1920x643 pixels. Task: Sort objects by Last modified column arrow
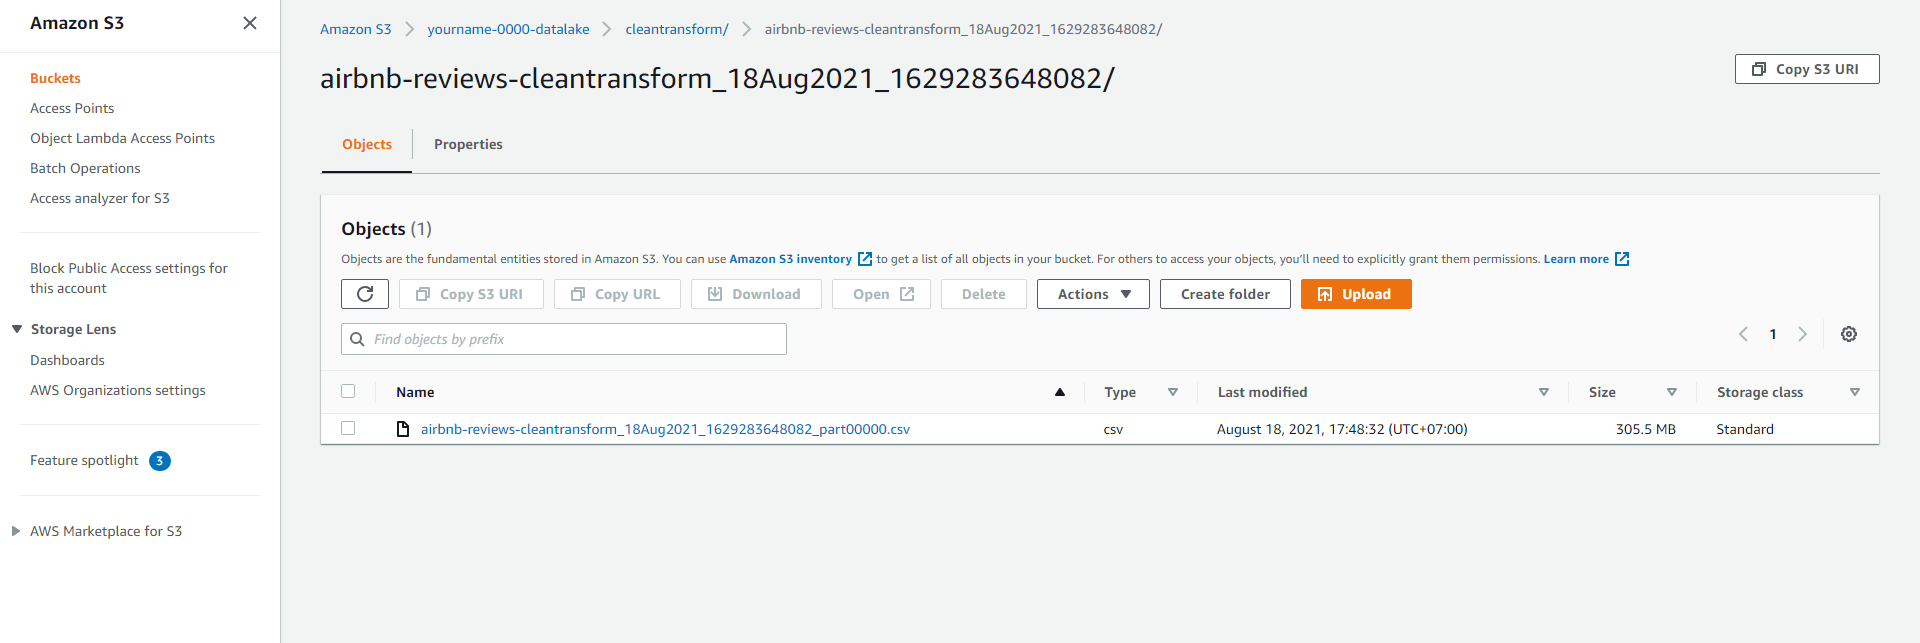pyautogui.click(x=1544, y=392)
